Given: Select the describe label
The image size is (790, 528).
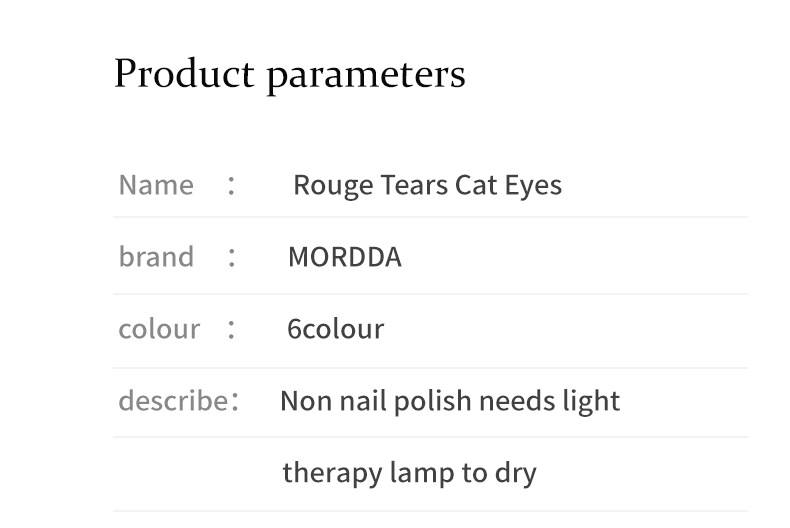Looking at the screenshot, I should (174, 401).
